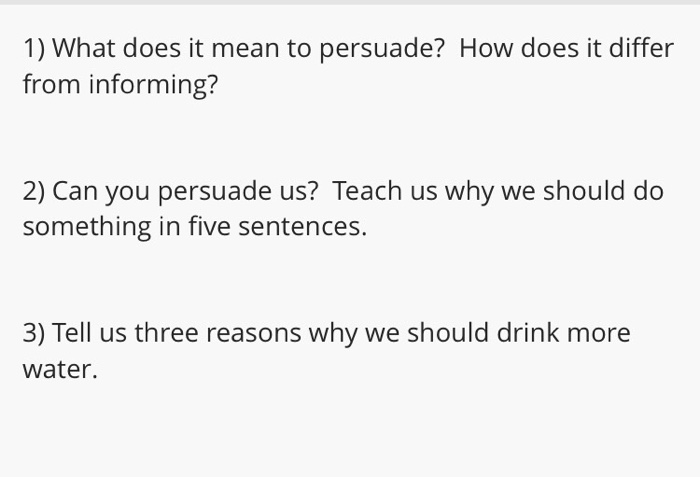Image resolution: width=700 pixels, height=477 pixels.
Task: Click "something in five sentences." line
Action: point(195,226)
